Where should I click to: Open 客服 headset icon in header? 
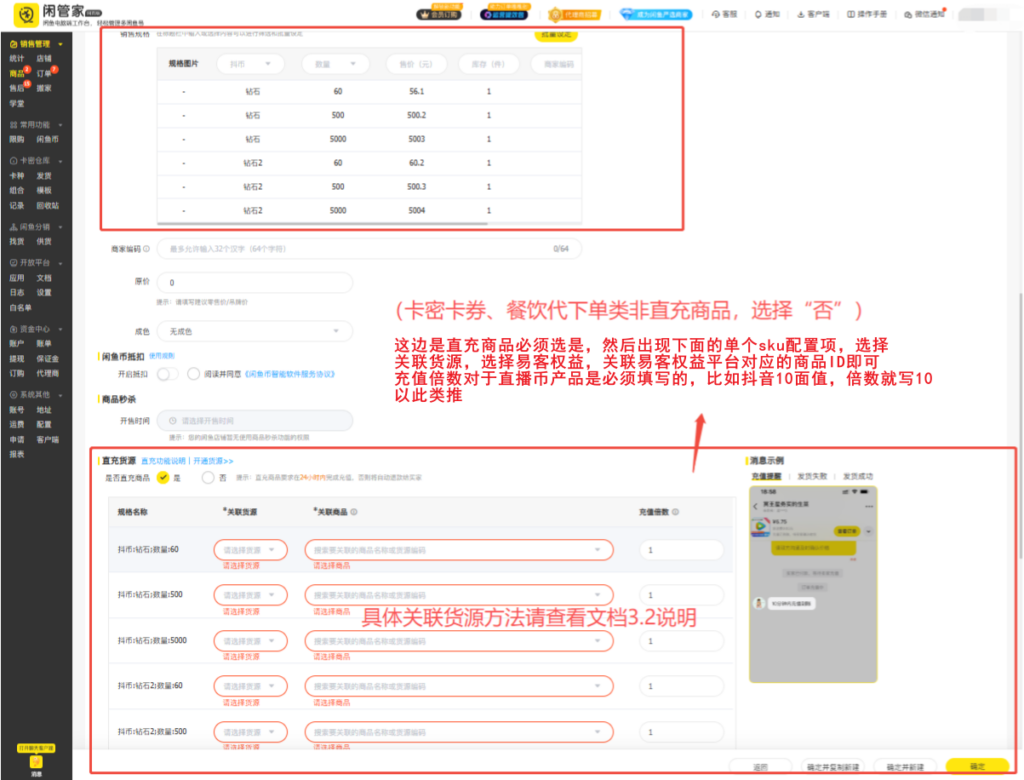[x=716, y=14]
